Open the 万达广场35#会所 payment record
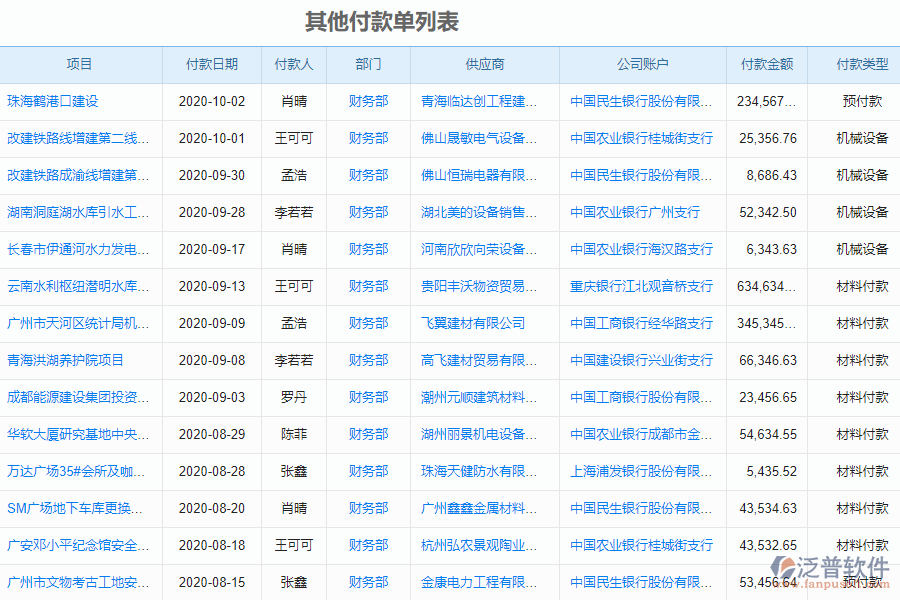The image size is (900, 600). pyautogui.click(x=79, y=471)
